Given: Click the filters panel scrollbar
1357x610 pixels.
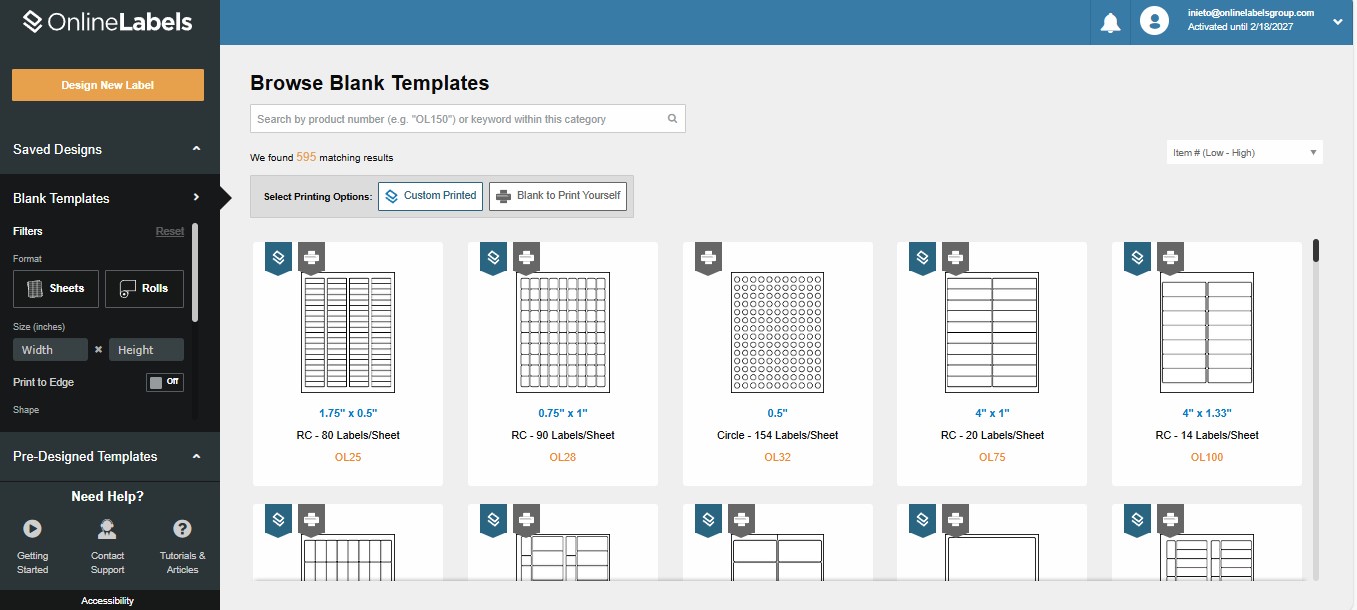Looking at the screenshot, I should [195, 272].
